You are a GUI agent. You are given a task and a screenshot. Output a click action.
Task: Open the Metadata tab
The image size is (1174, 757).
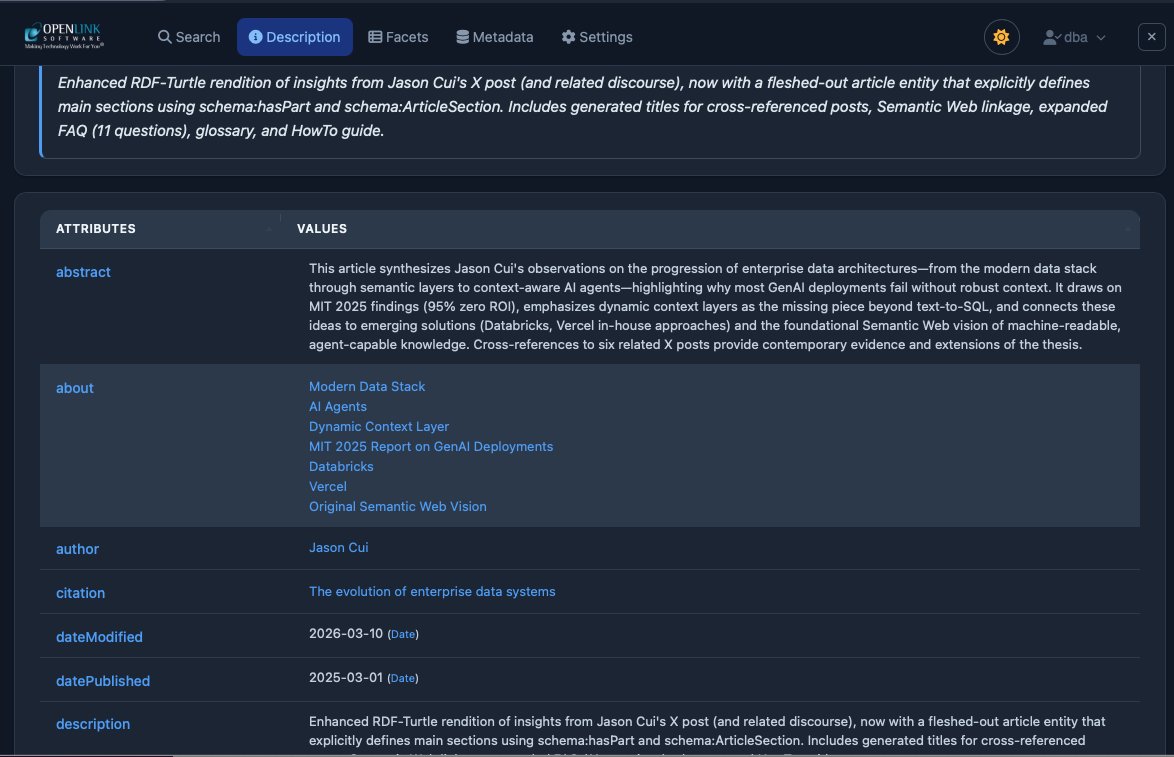point(495,37)
